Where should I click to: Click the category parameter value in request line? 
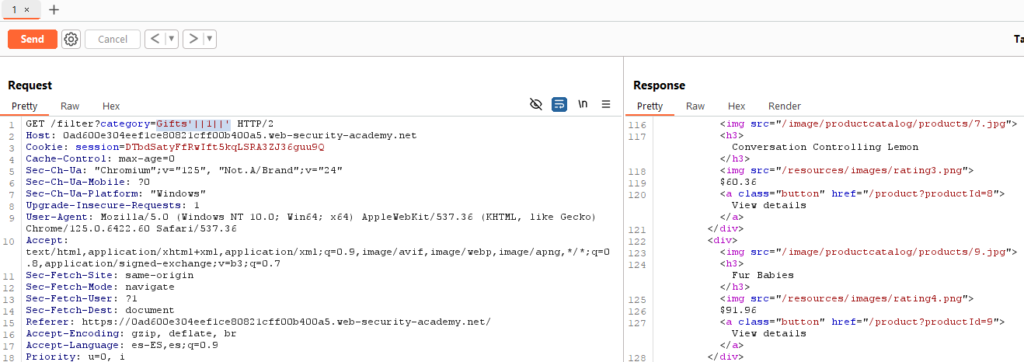[193, 123]
